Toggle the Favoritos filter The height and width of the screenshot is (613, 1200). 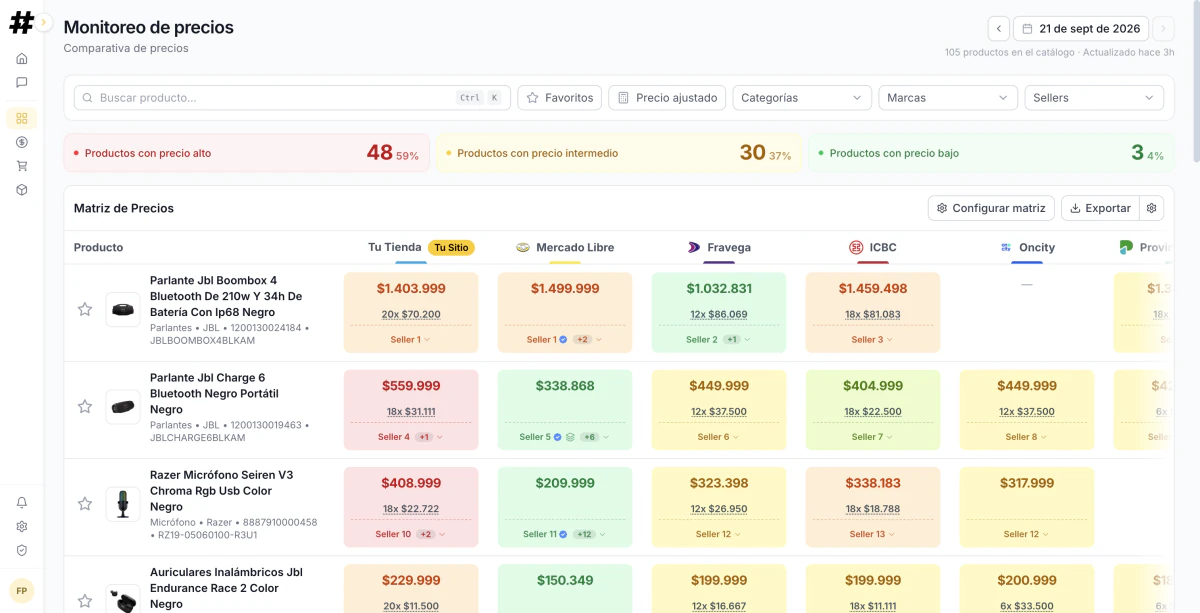[559, 98]
